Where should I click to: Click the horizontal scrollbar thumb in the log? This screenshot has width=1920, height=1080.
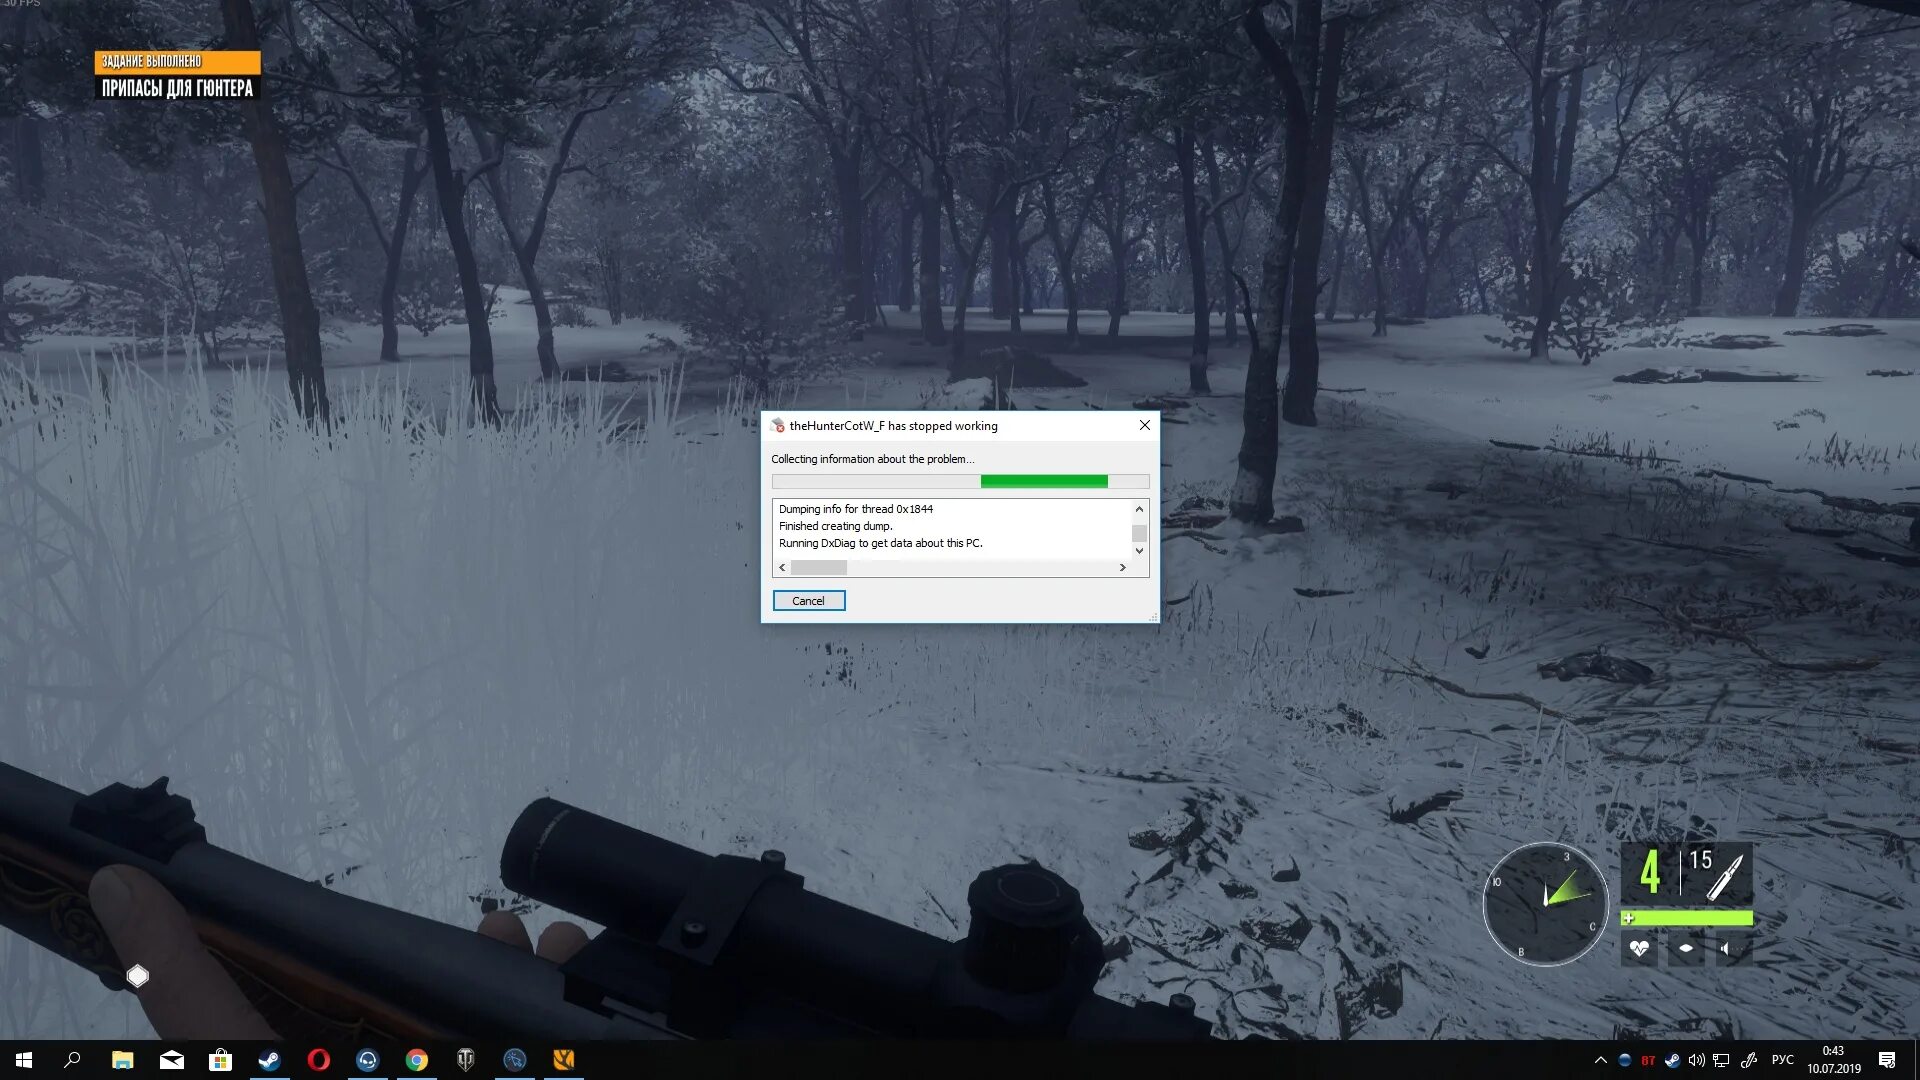pos(818,568)
